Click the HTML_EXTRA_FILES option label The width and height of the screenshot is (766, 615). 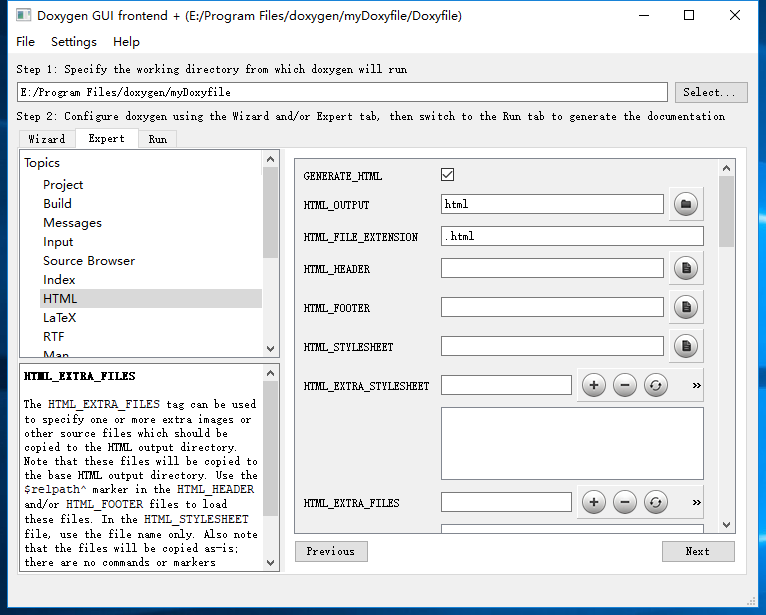pos(351,503)
